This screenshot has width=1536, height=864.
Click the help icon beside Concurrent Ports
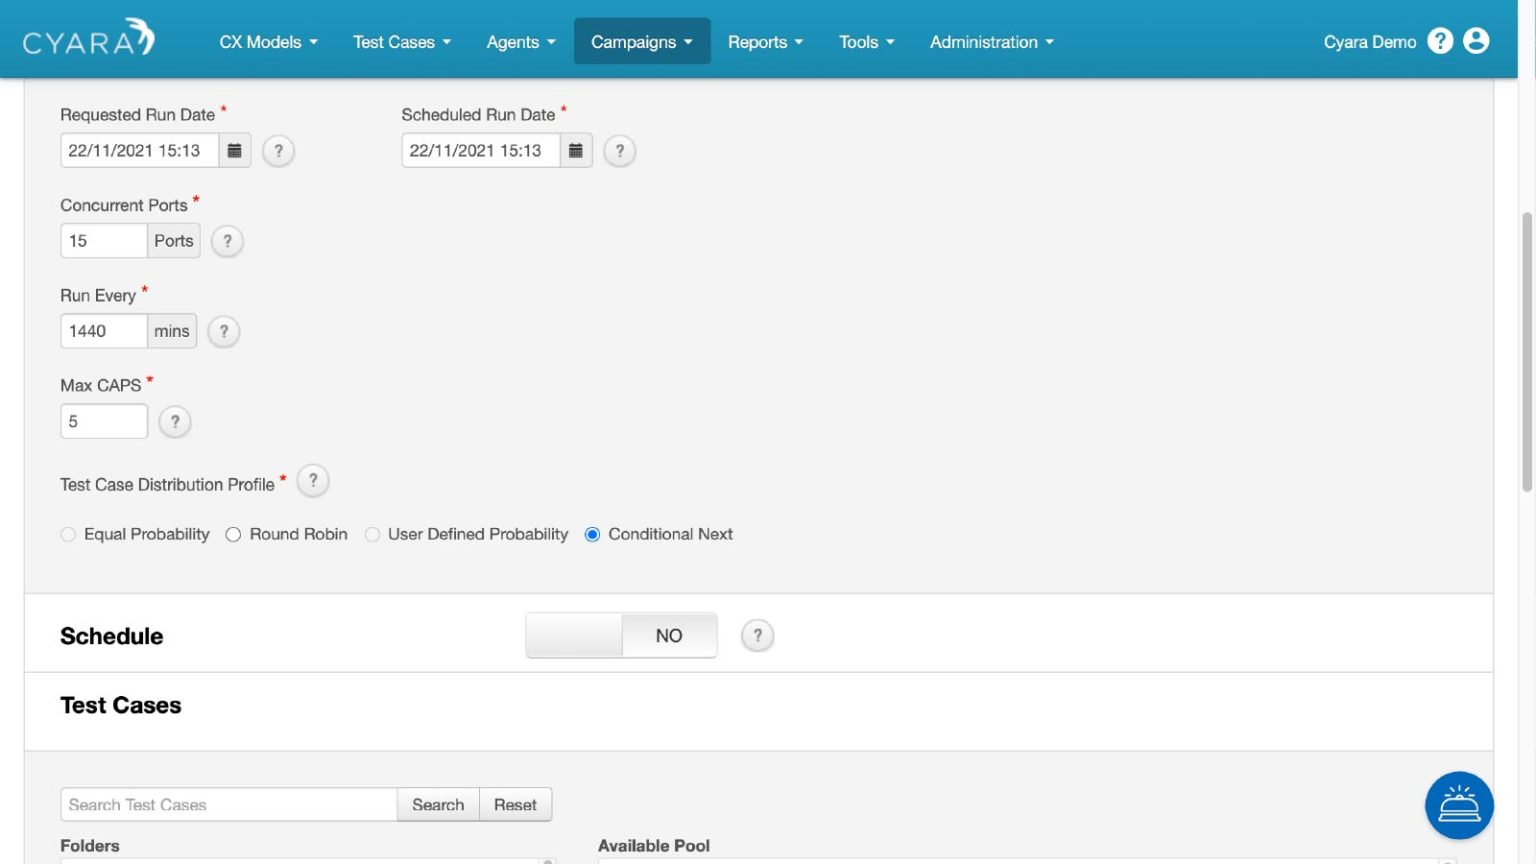coord(227,240)
